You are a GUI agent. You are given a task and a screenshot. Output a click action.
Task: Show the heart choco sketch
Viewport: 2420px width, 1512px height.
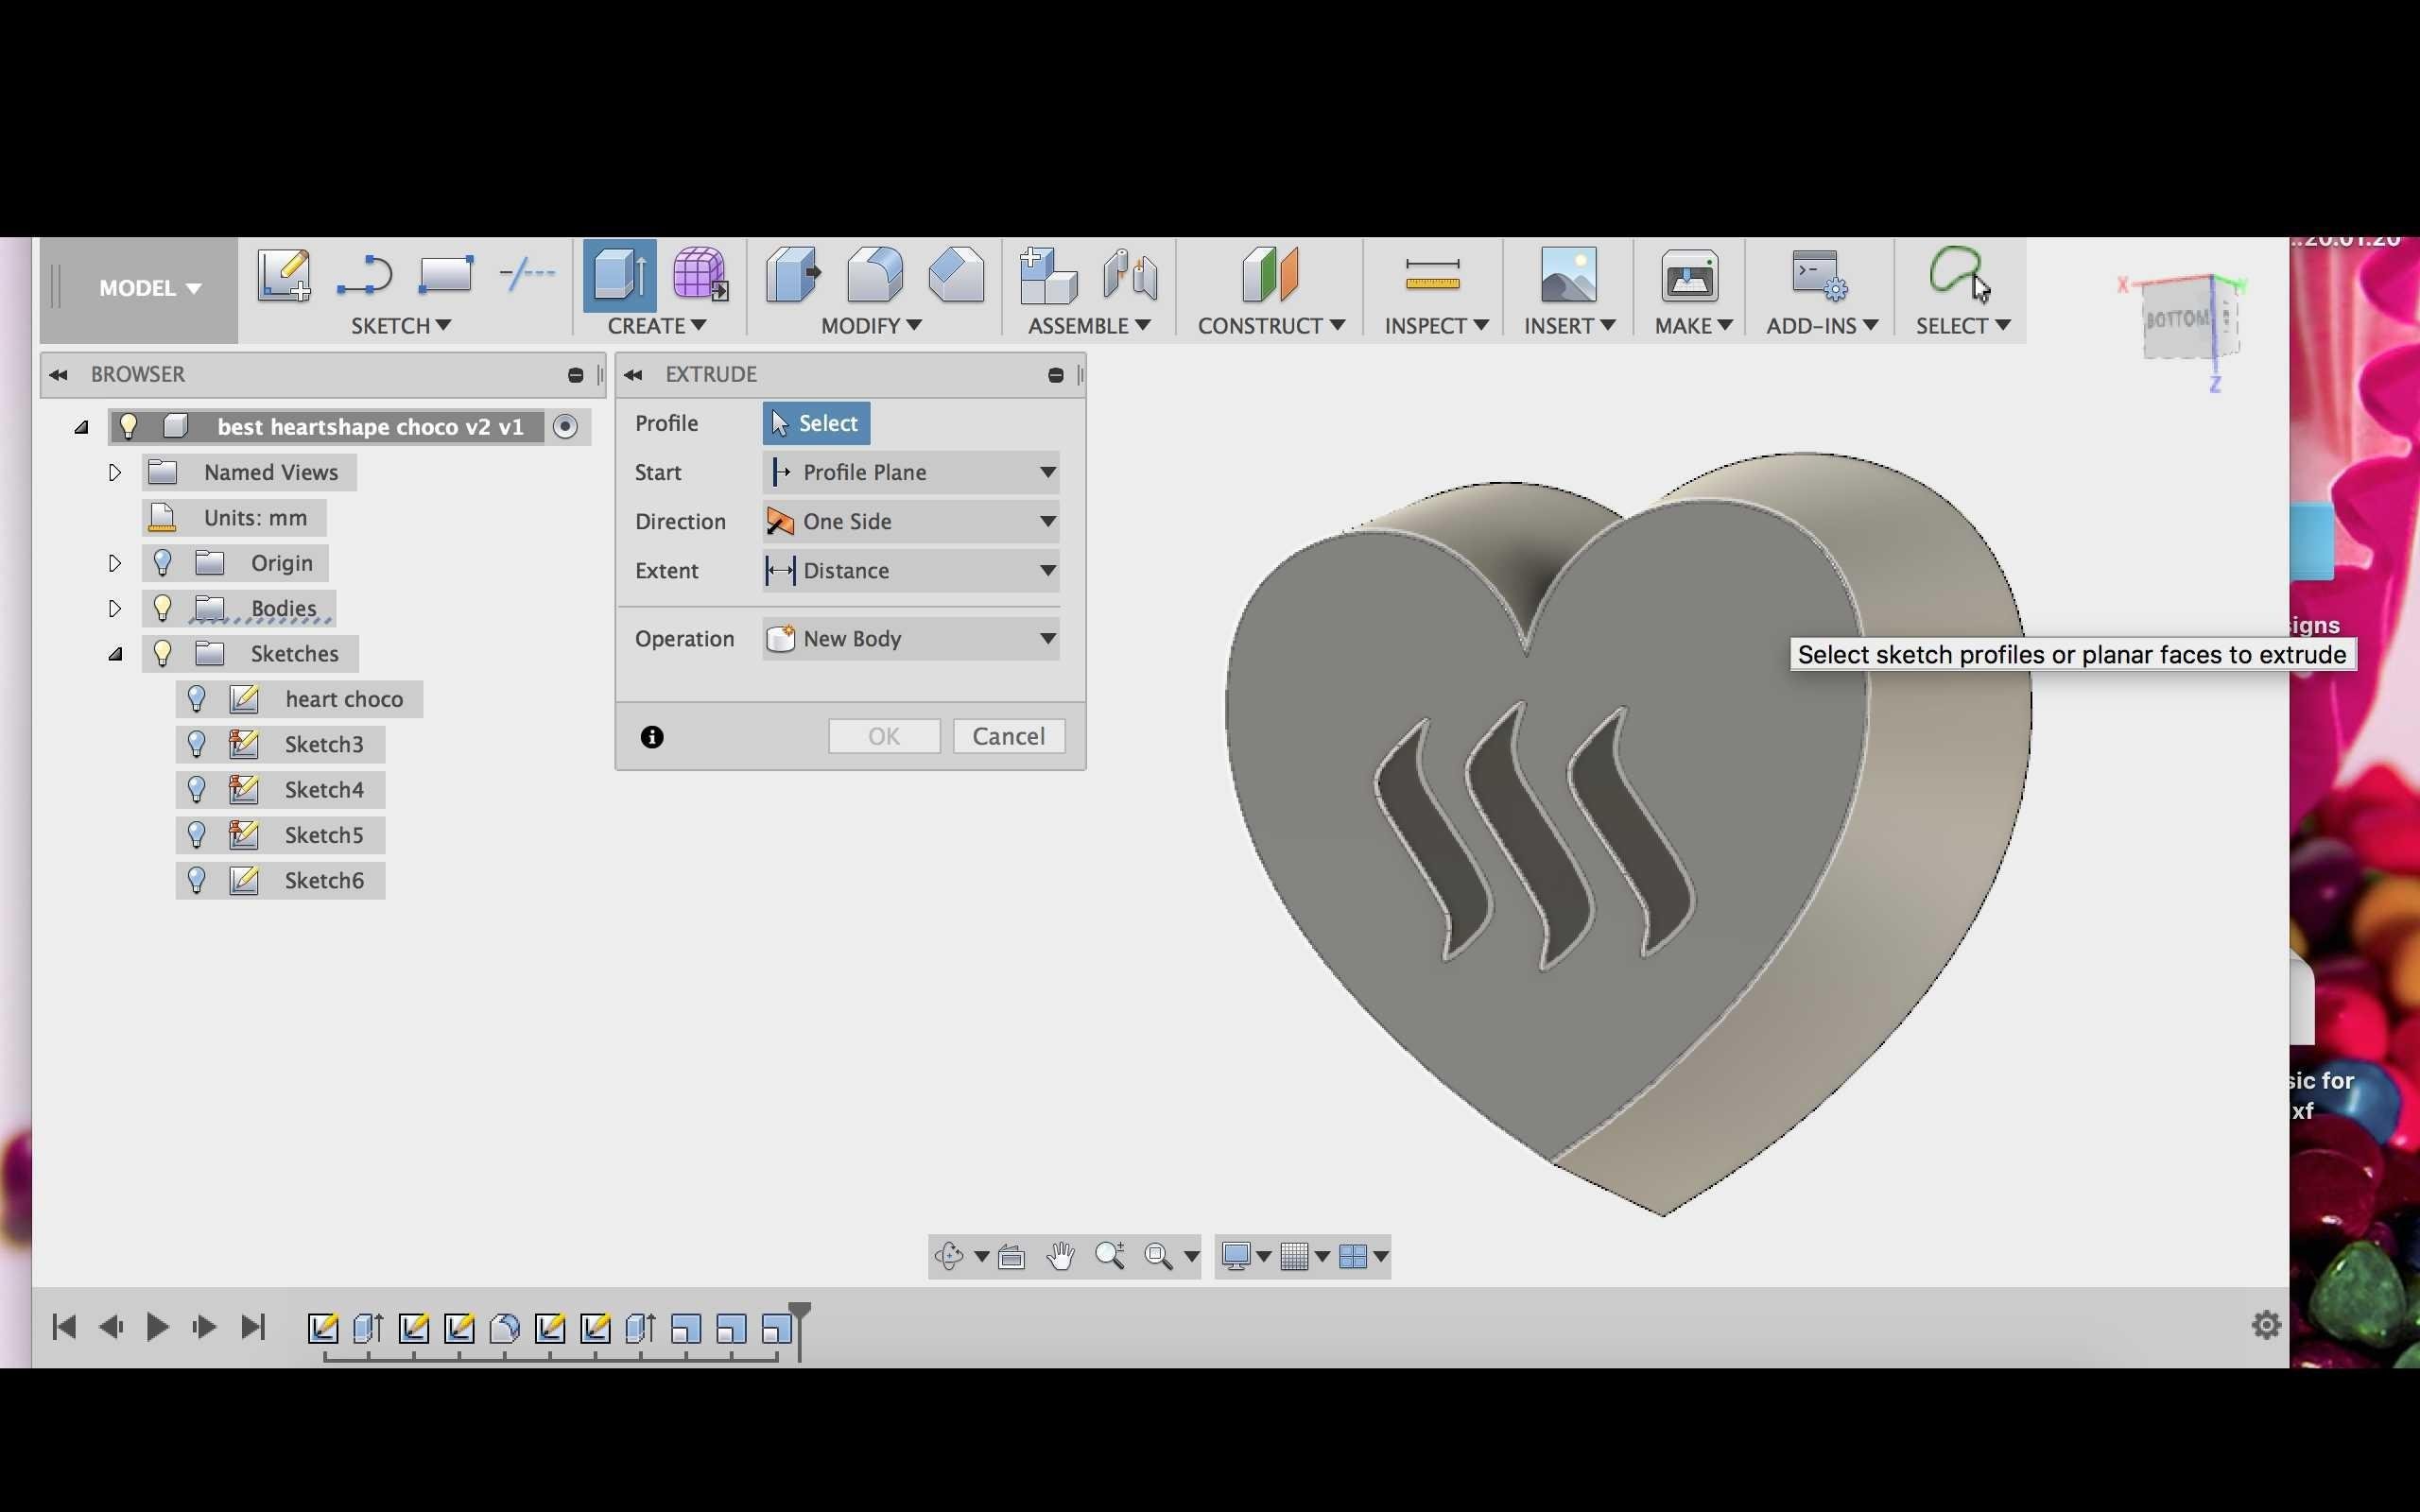point(196,698)
